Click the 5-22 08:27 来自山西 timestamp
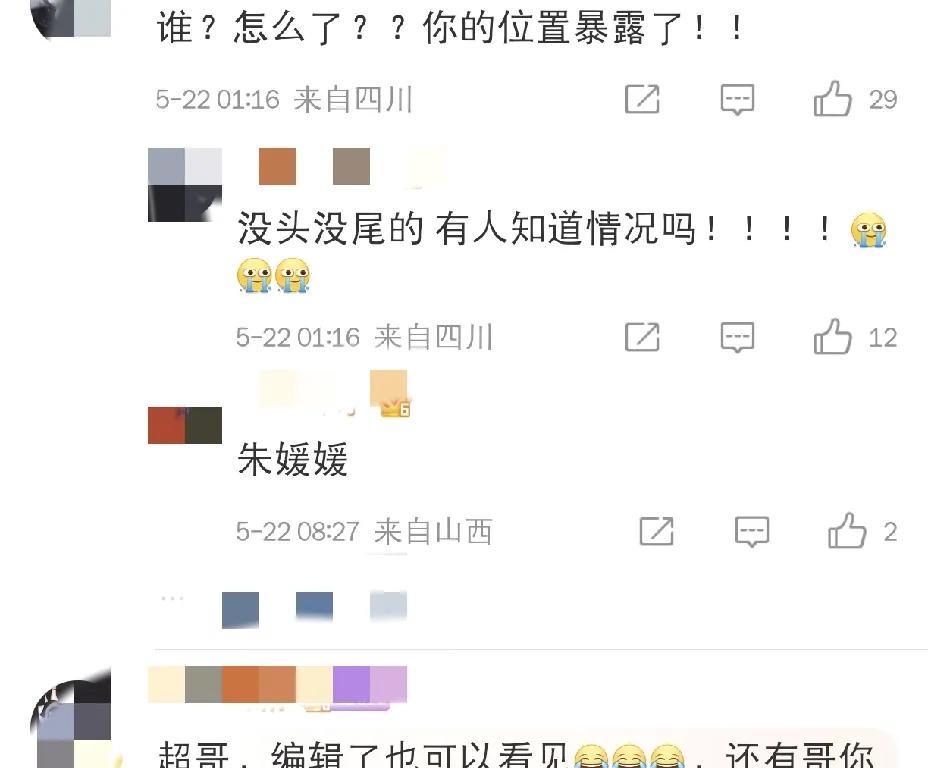 tap(364, 531)
